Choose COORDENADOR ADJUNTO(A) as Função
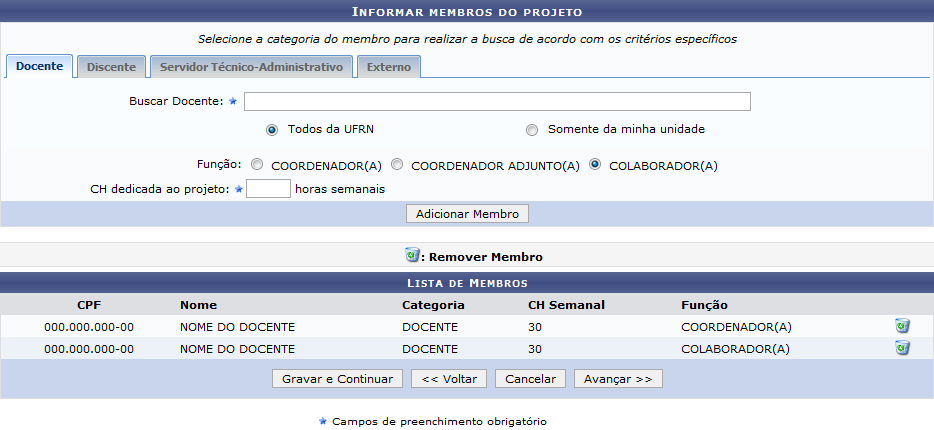Viewport: 934px width, 430px height. 397,164
